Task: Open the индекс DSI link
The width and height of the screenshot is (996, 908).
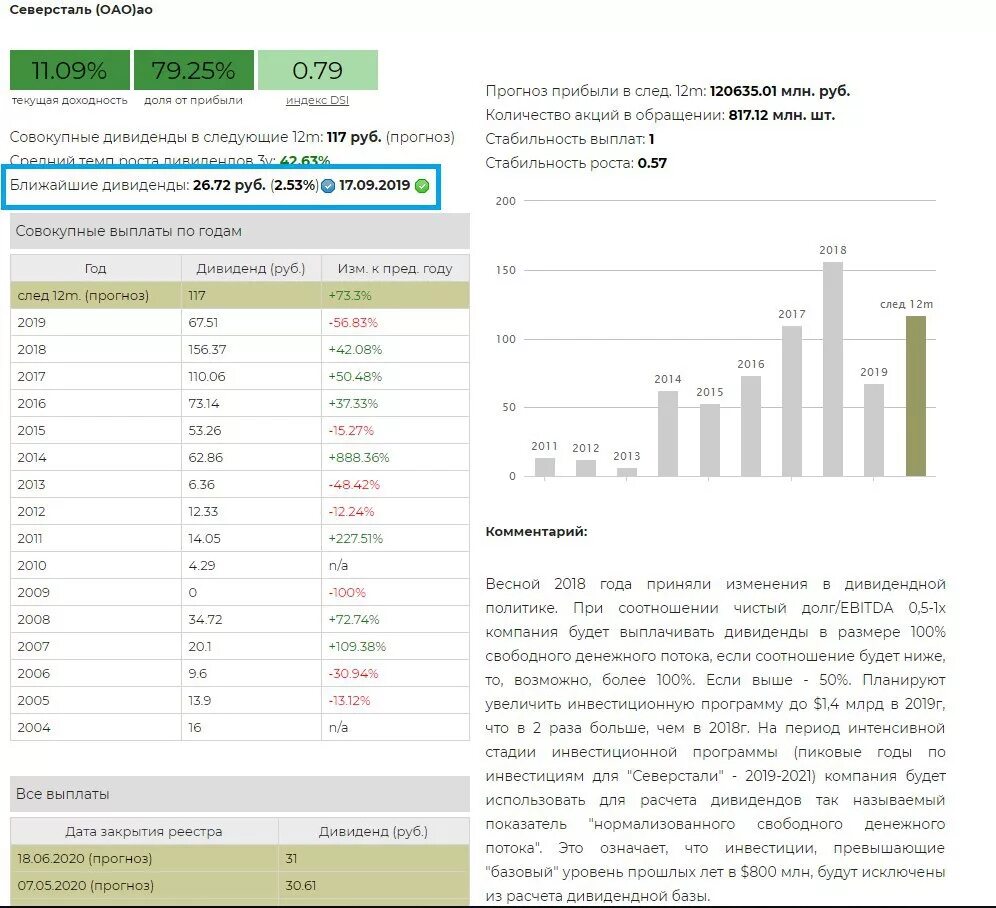Action: (x=317, y=100)
